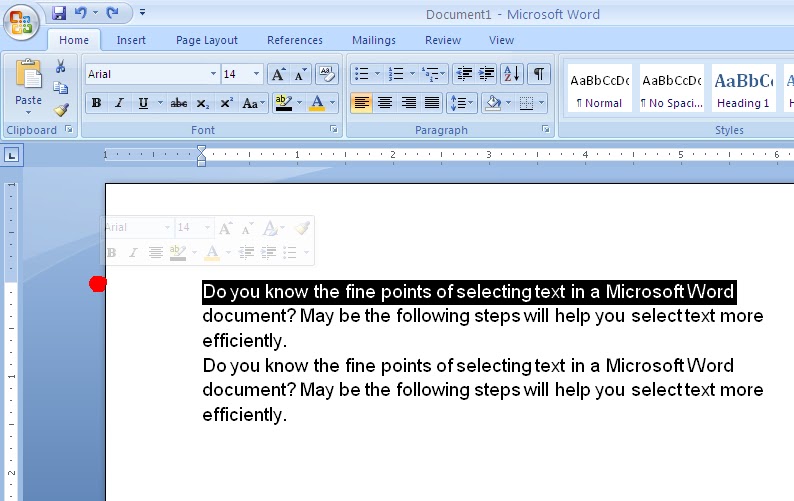Click the ruler tab selector box
Screen dimensions: 794x501
pos(12,155)
